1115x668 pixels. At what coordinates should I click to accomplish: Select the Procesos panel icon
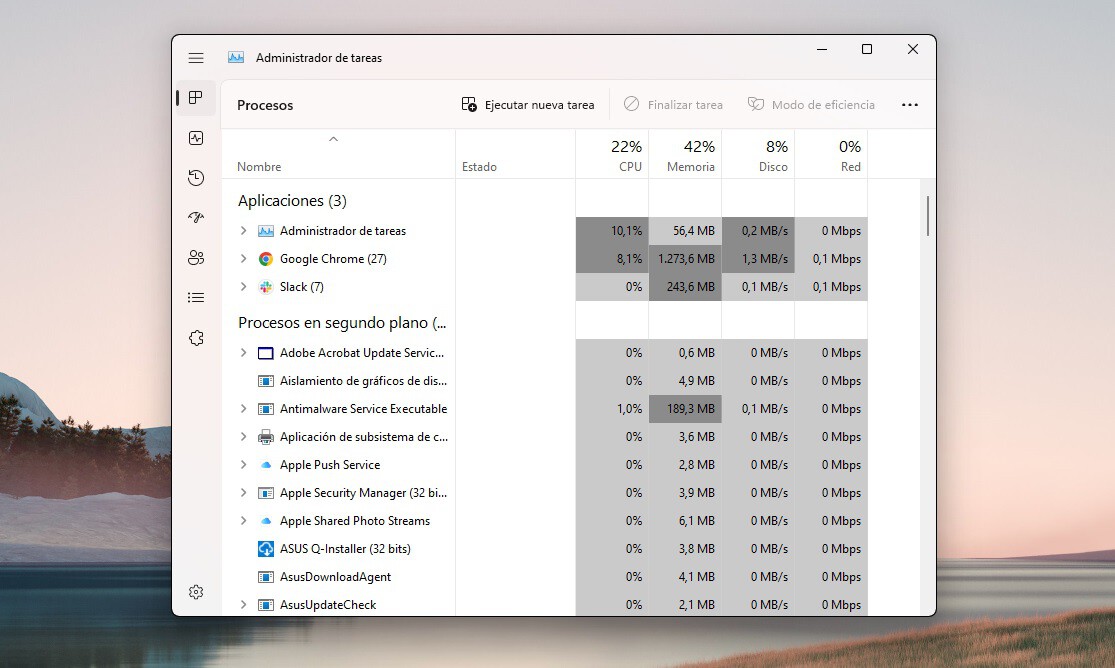(x=196, y=98)
